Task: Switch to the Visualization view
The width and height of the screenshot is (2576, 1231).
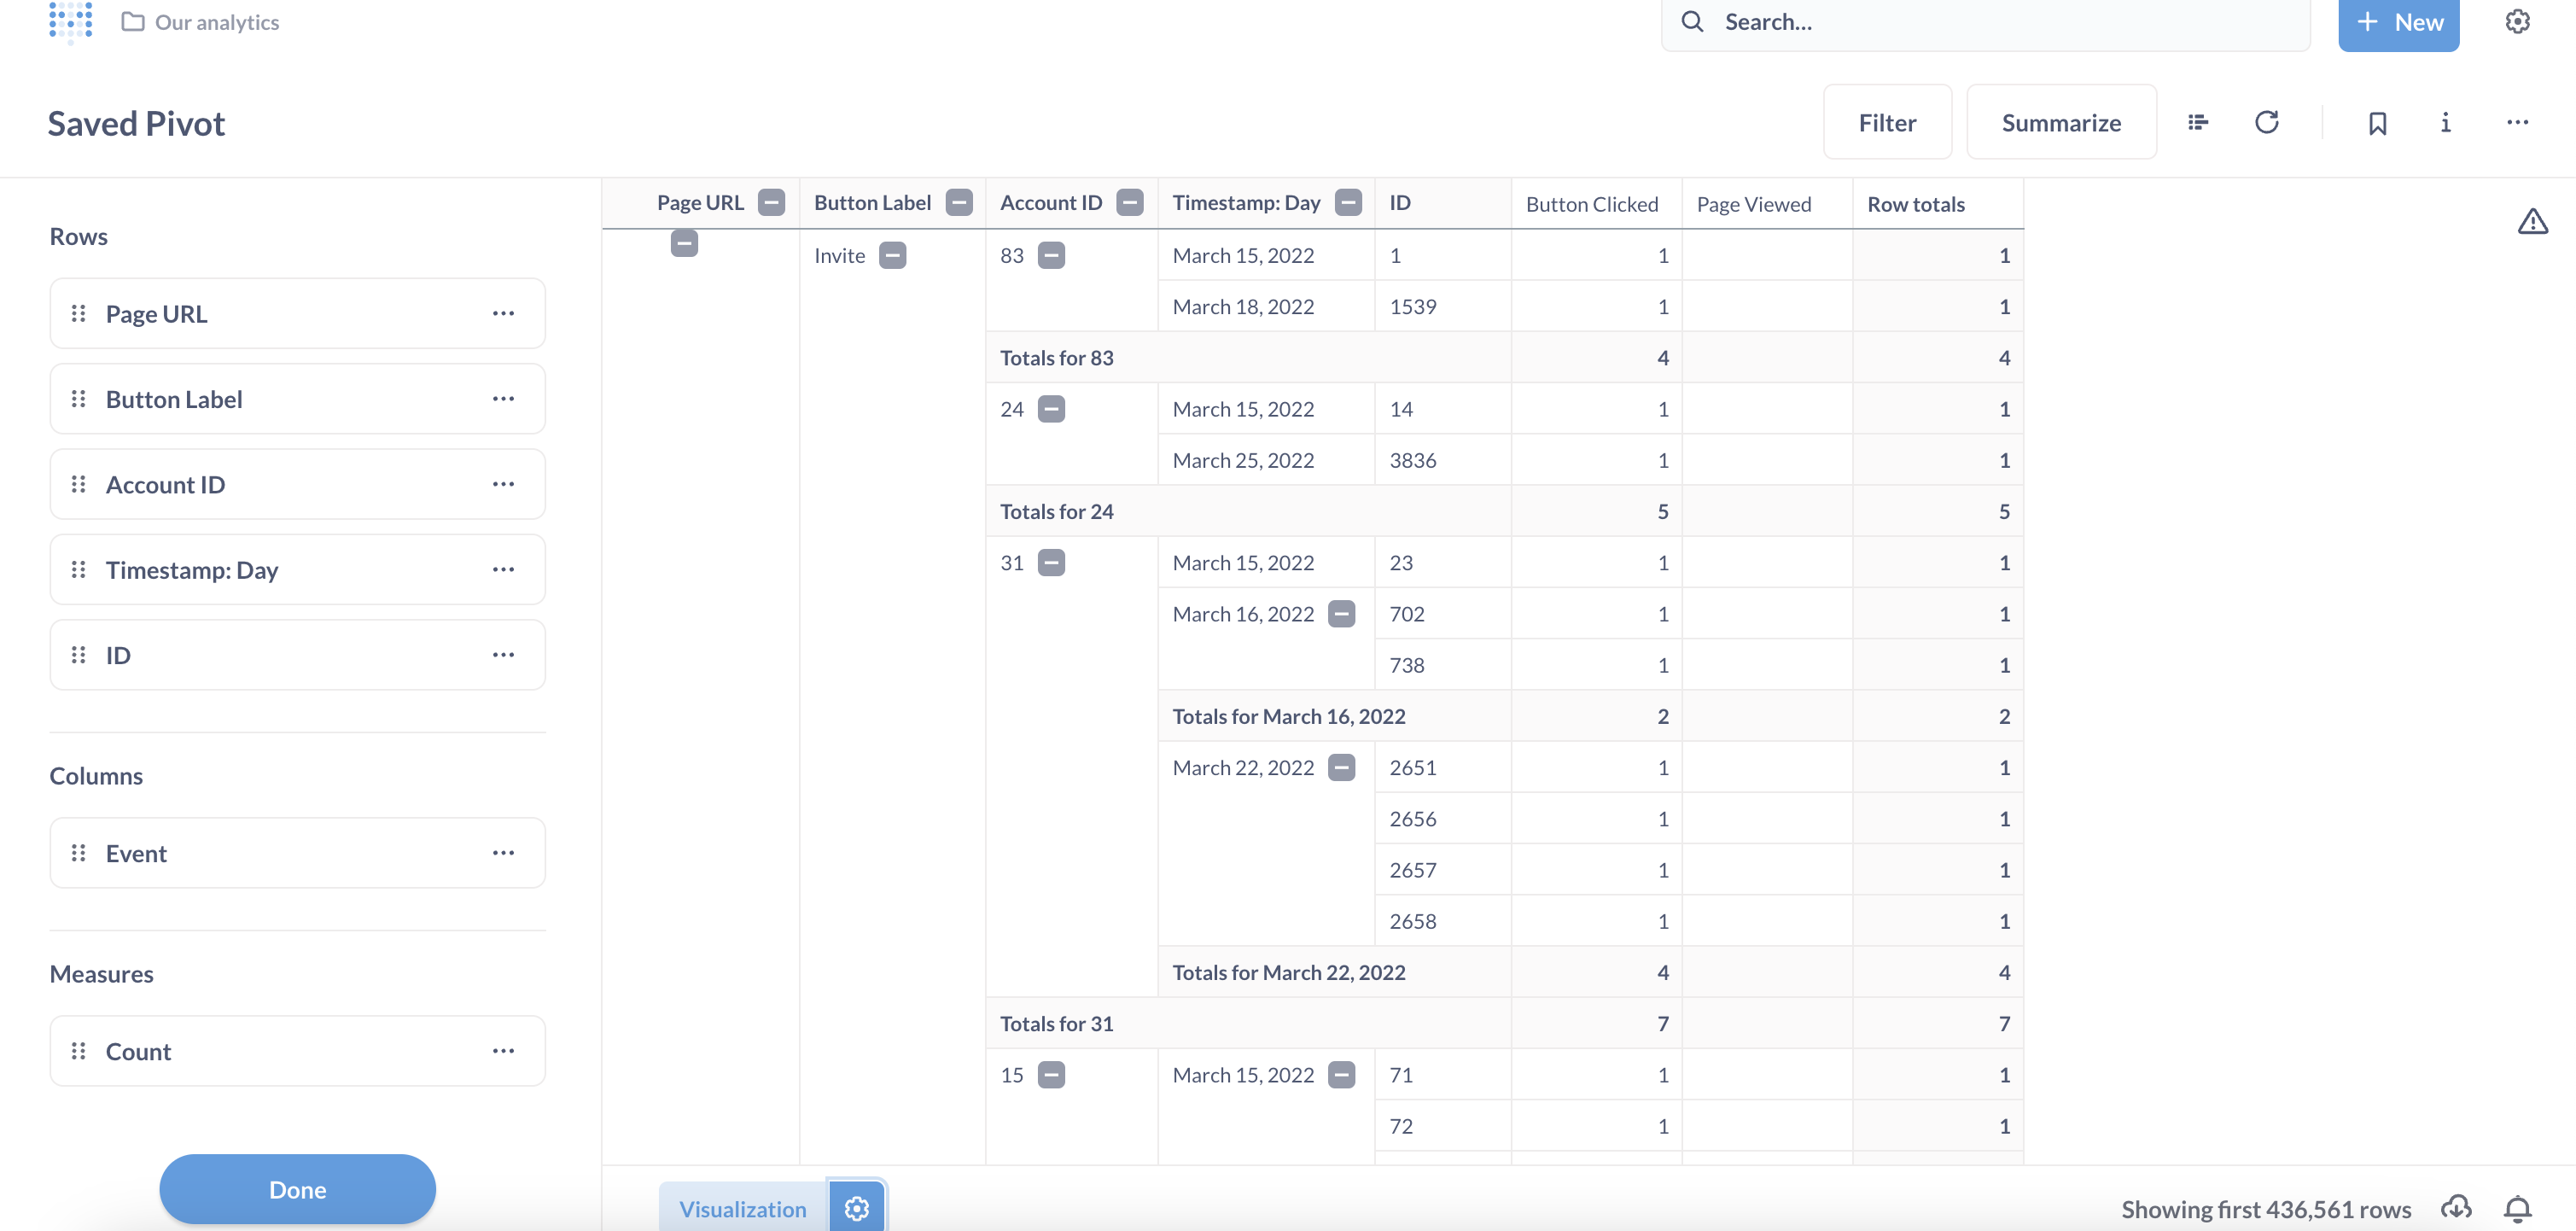Action: point(741,1207)
